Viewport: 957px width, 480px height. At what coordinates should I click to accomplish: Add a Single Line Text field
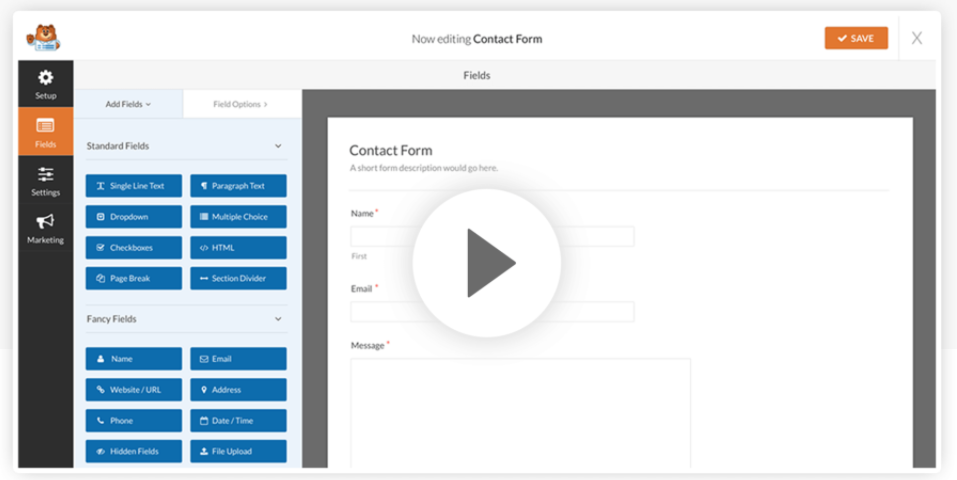pos(134,186)
